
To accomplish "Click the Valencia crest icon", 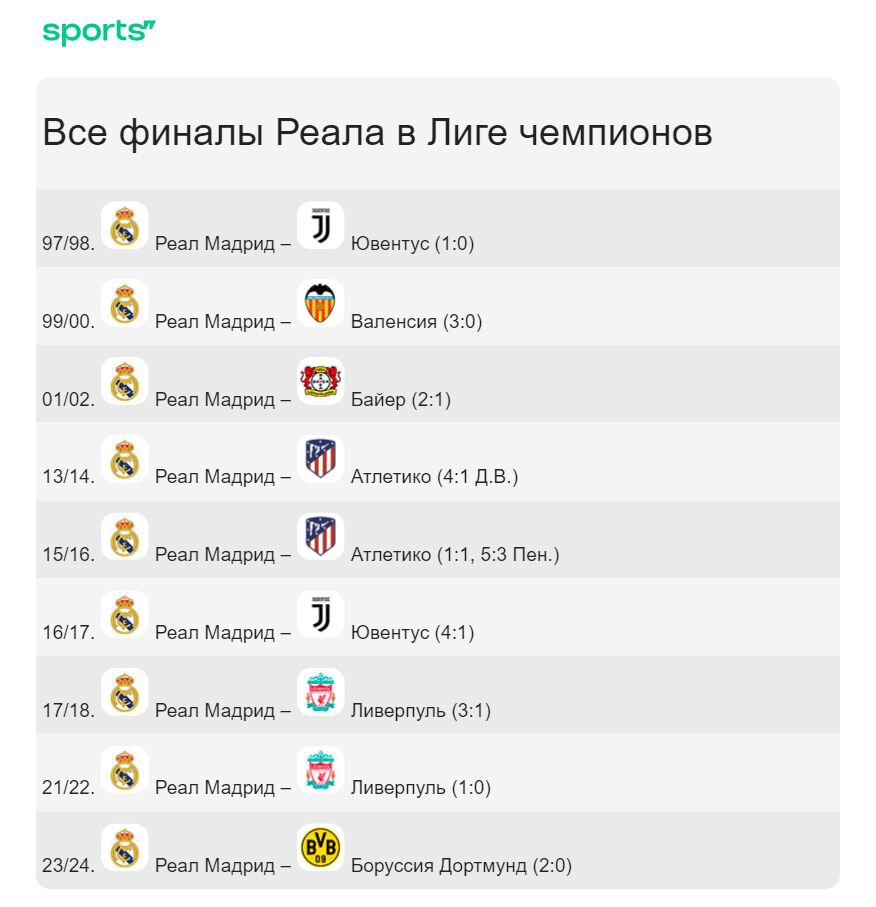I will click(320, 303).
